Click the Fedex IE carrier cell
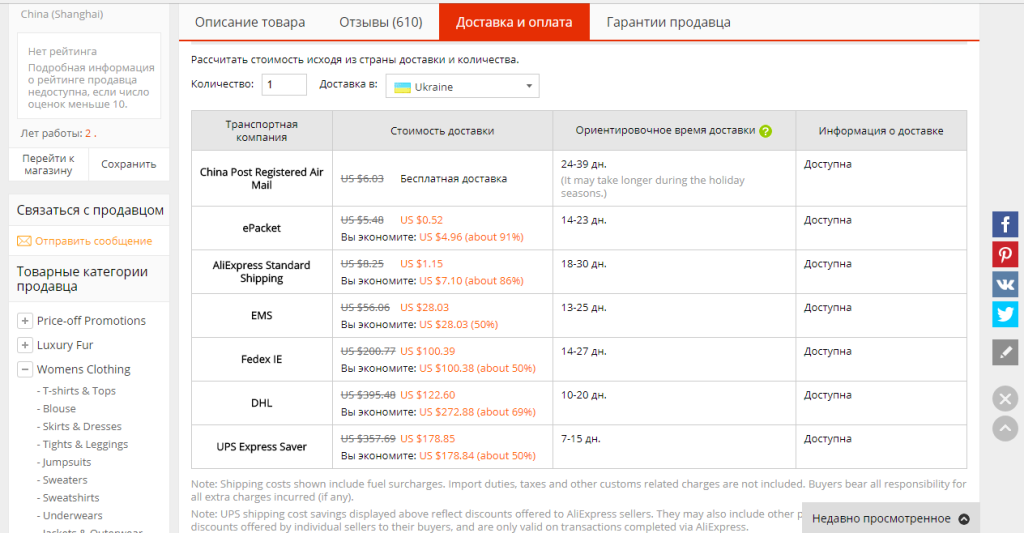Viewport: 1024px width, 533px height. click(x=262, y=359)
